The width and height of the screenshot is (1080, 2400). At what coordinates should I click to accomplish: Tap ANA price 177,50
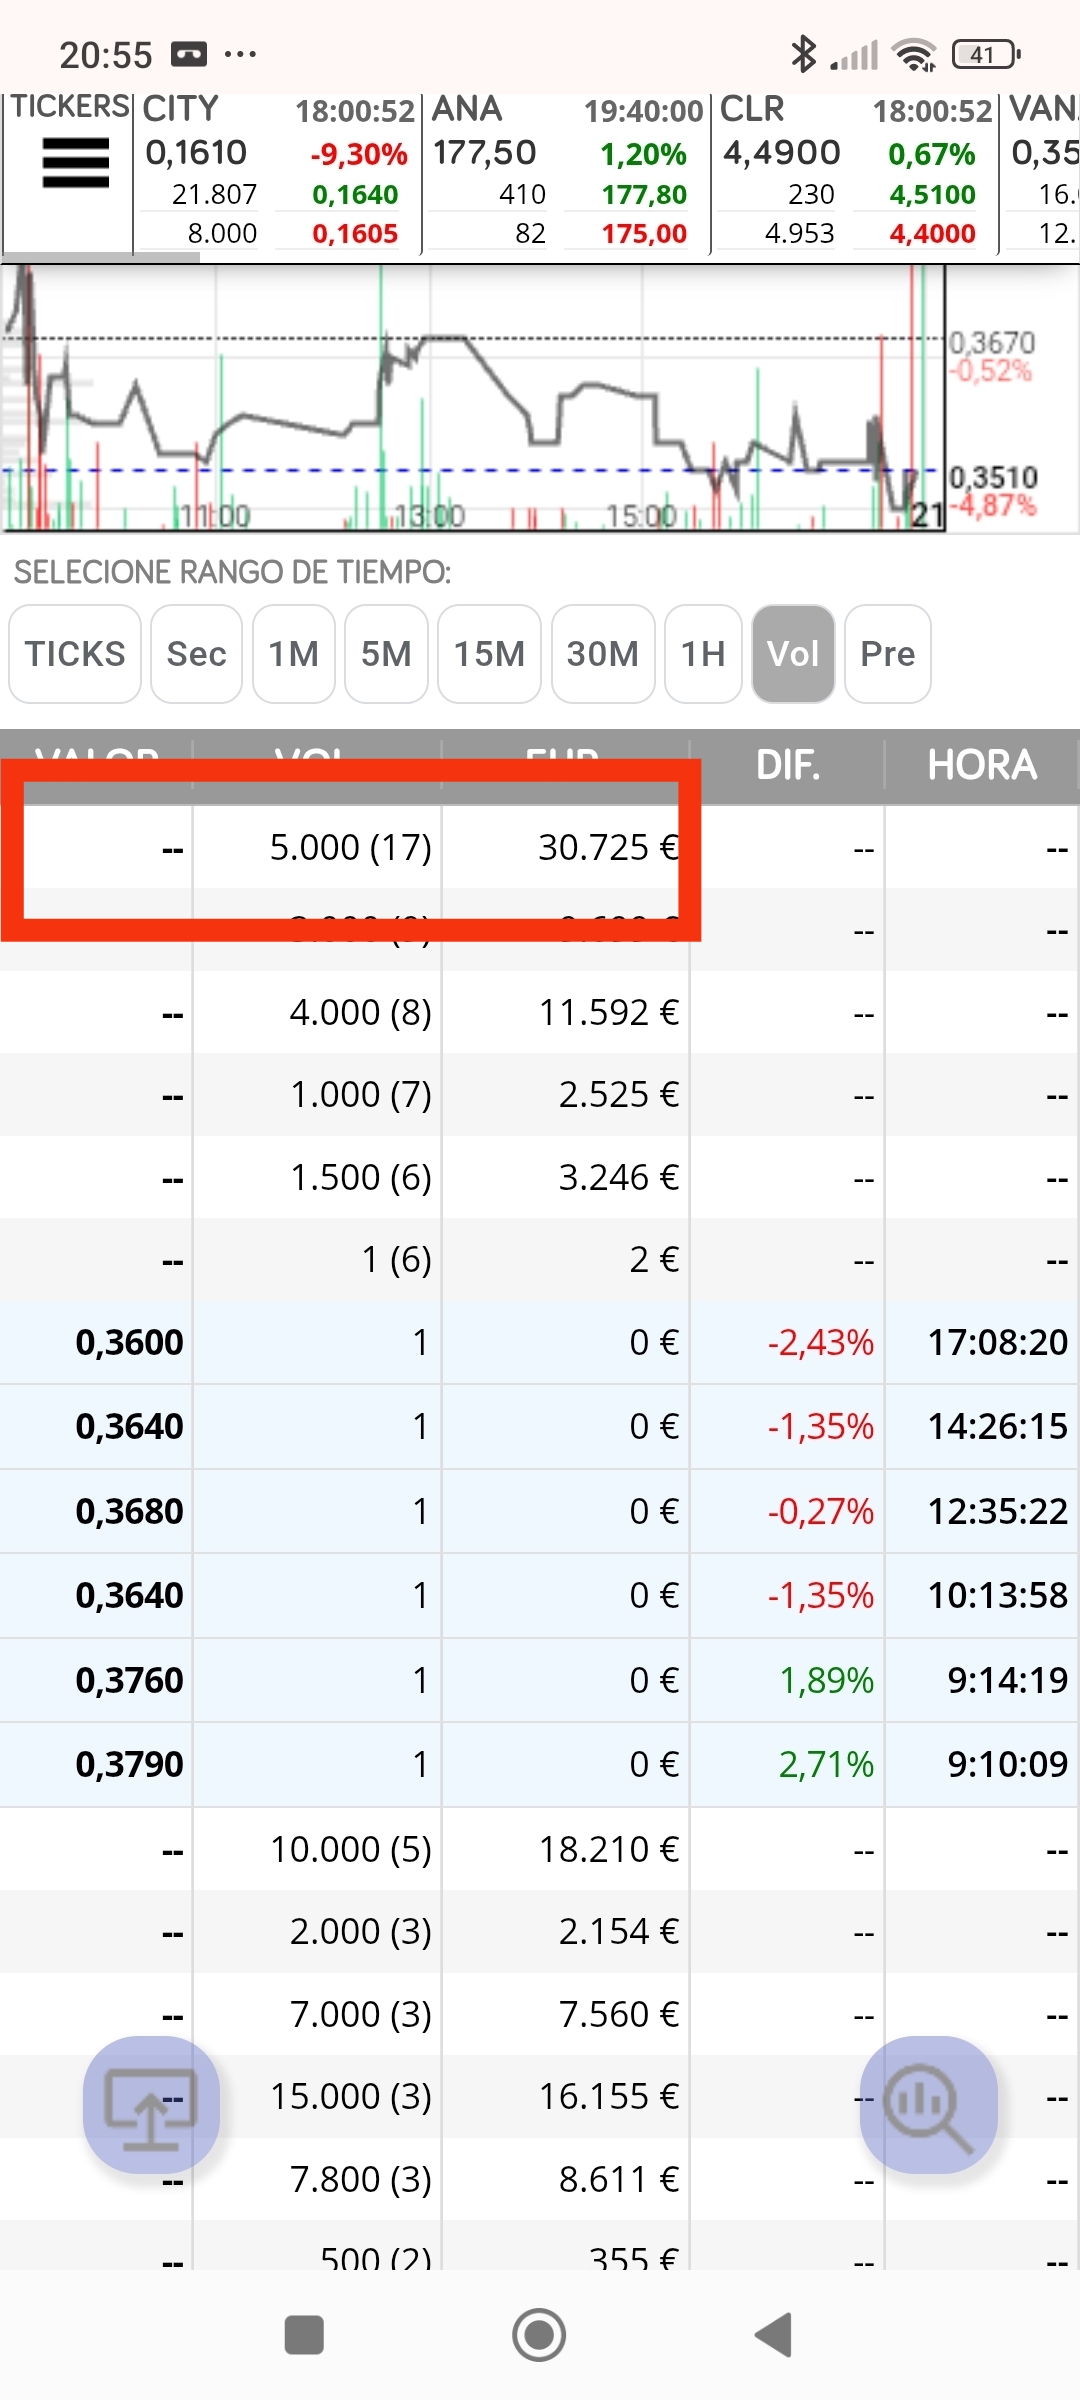485,152
